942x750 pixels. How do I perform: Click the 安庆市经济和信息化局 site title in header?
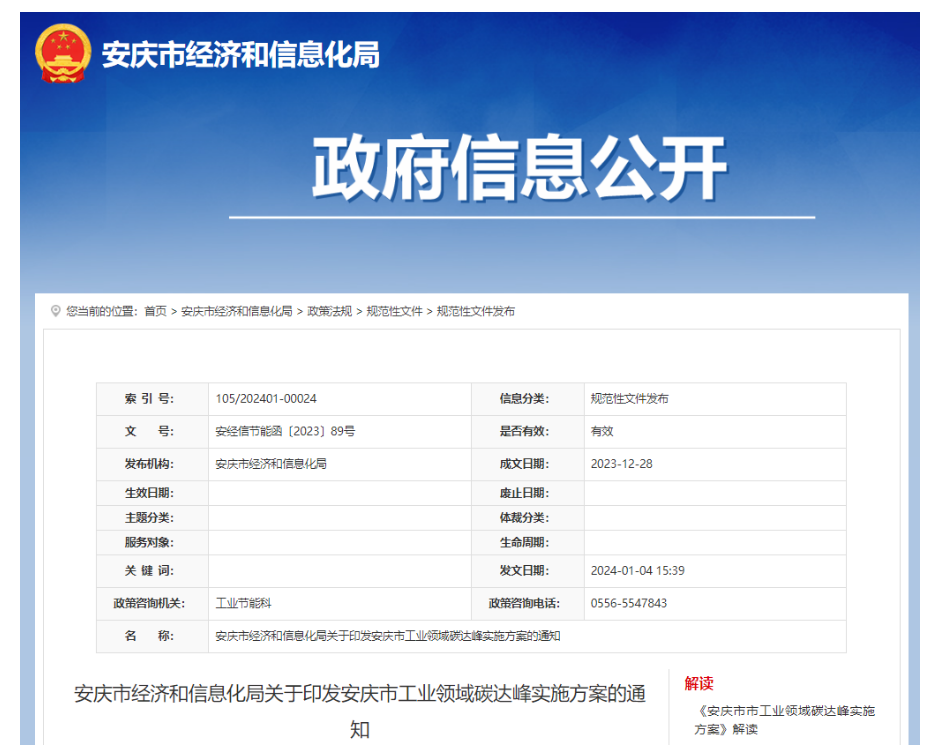(x=240, y=55)
